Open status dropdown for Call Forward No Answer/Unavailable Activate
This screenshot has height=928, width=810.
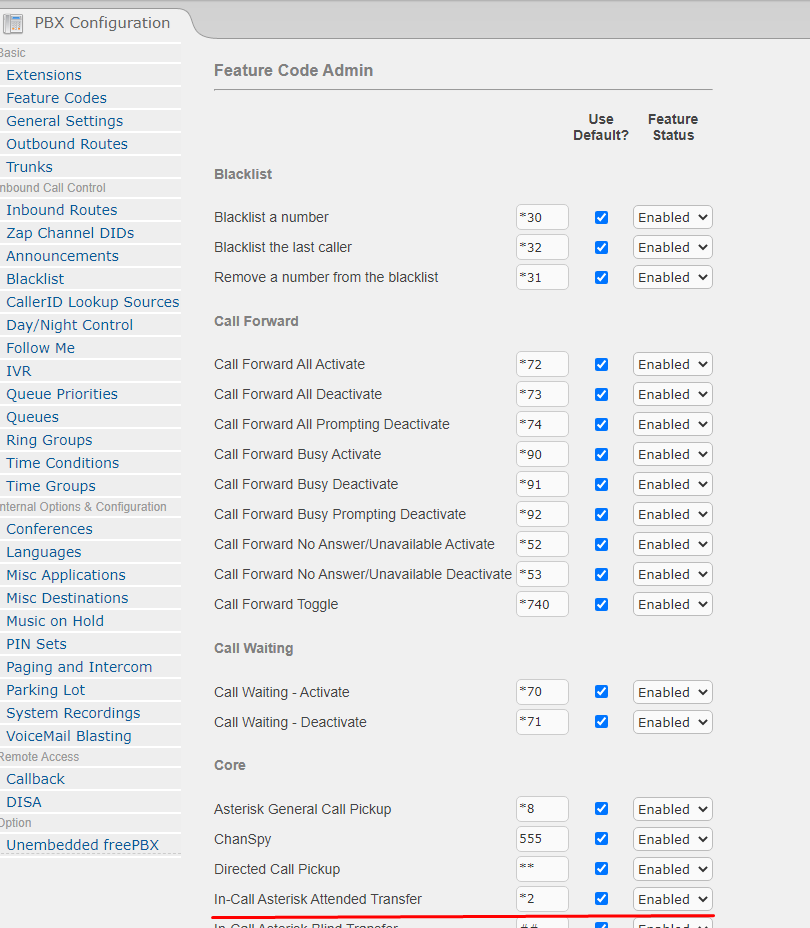point(673,544)
